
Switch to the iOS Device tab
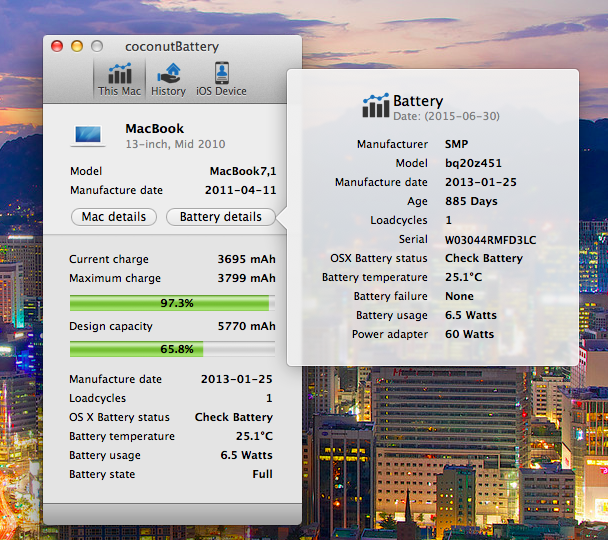coord(221,79)
